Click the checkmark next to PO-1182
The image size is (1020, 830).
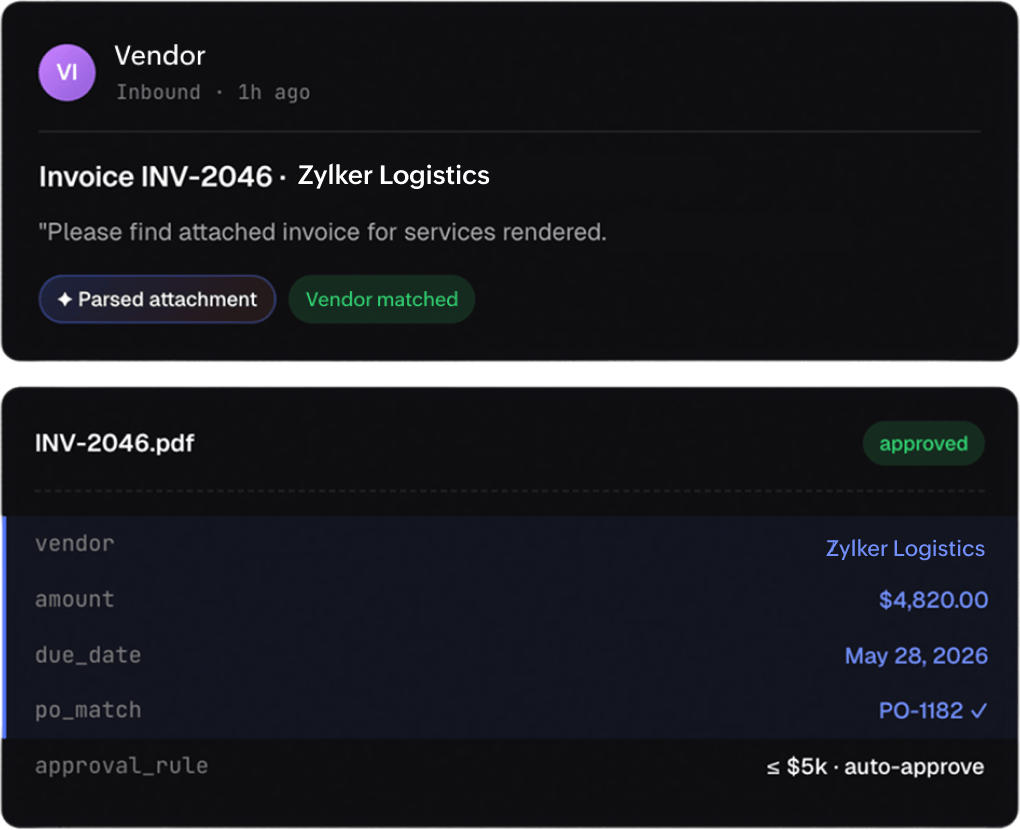[x=978, y=711]
